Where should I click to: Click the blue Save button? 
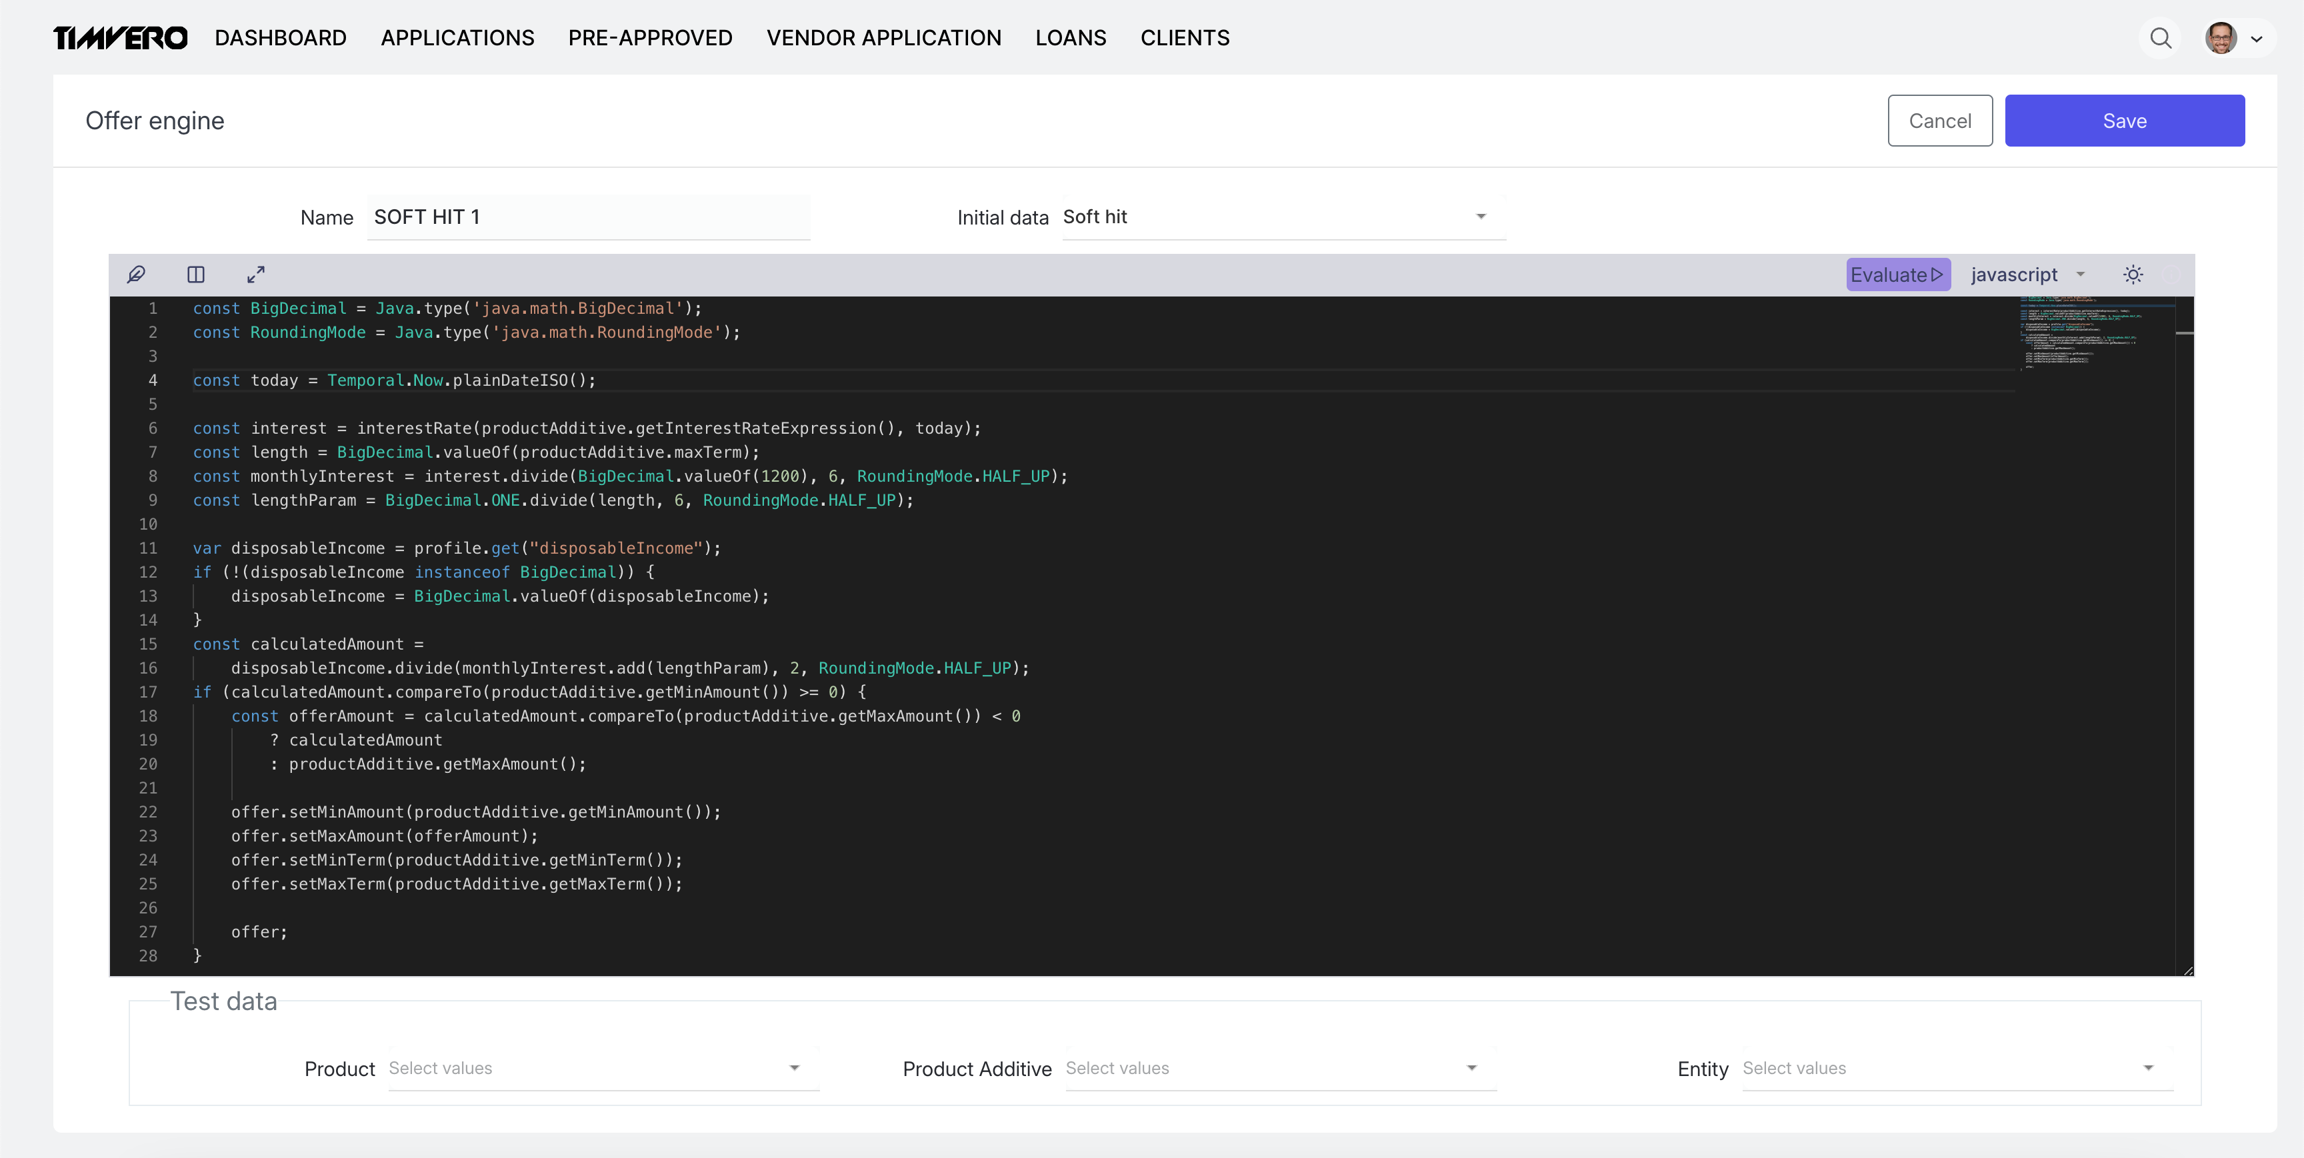click(2124, 121)
